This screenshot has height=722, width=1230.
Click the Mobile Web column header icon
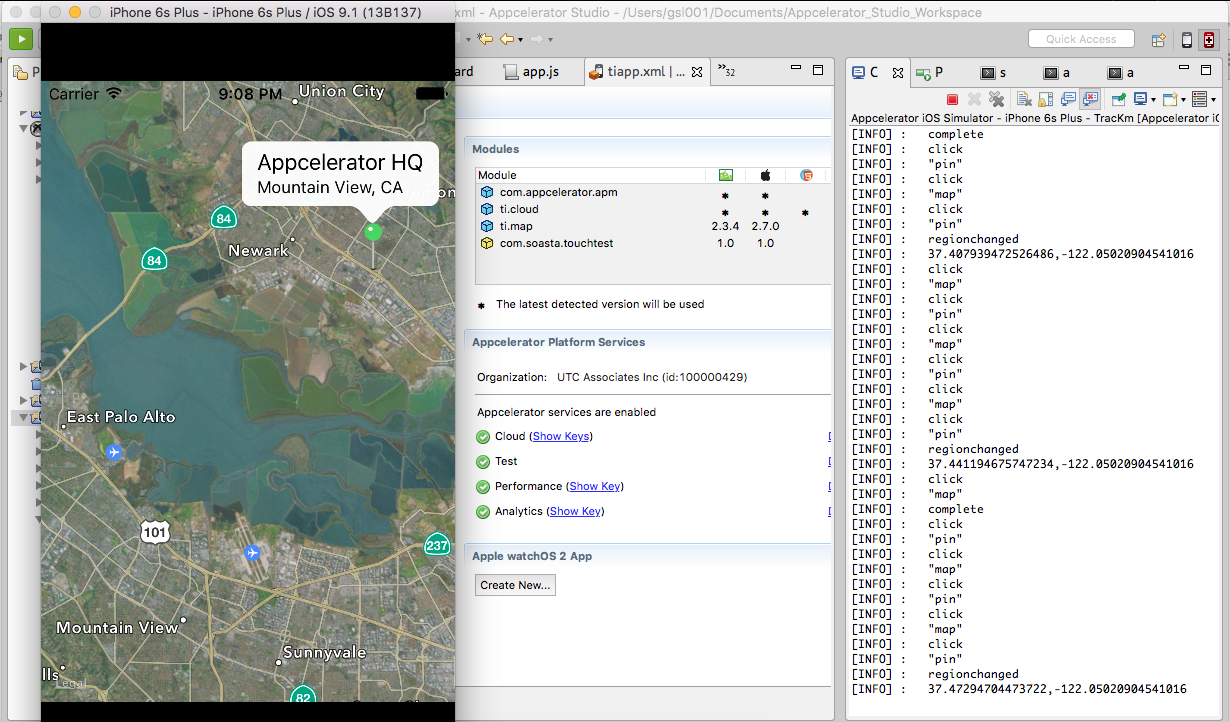coord(806,175)
